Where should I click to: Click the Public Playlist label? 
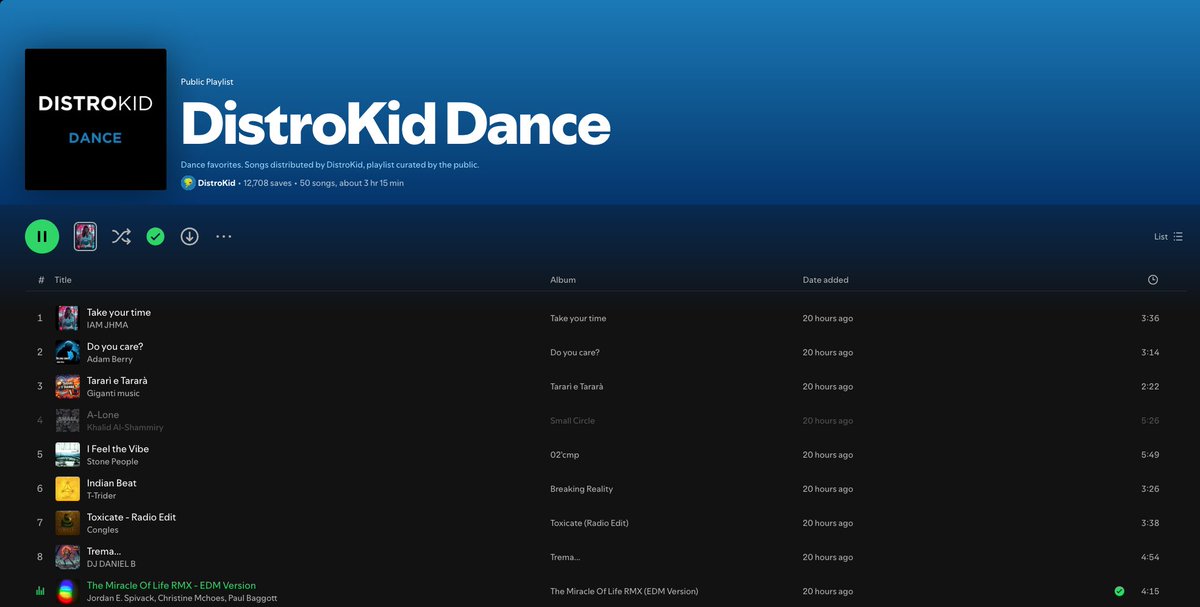[207, 82]
